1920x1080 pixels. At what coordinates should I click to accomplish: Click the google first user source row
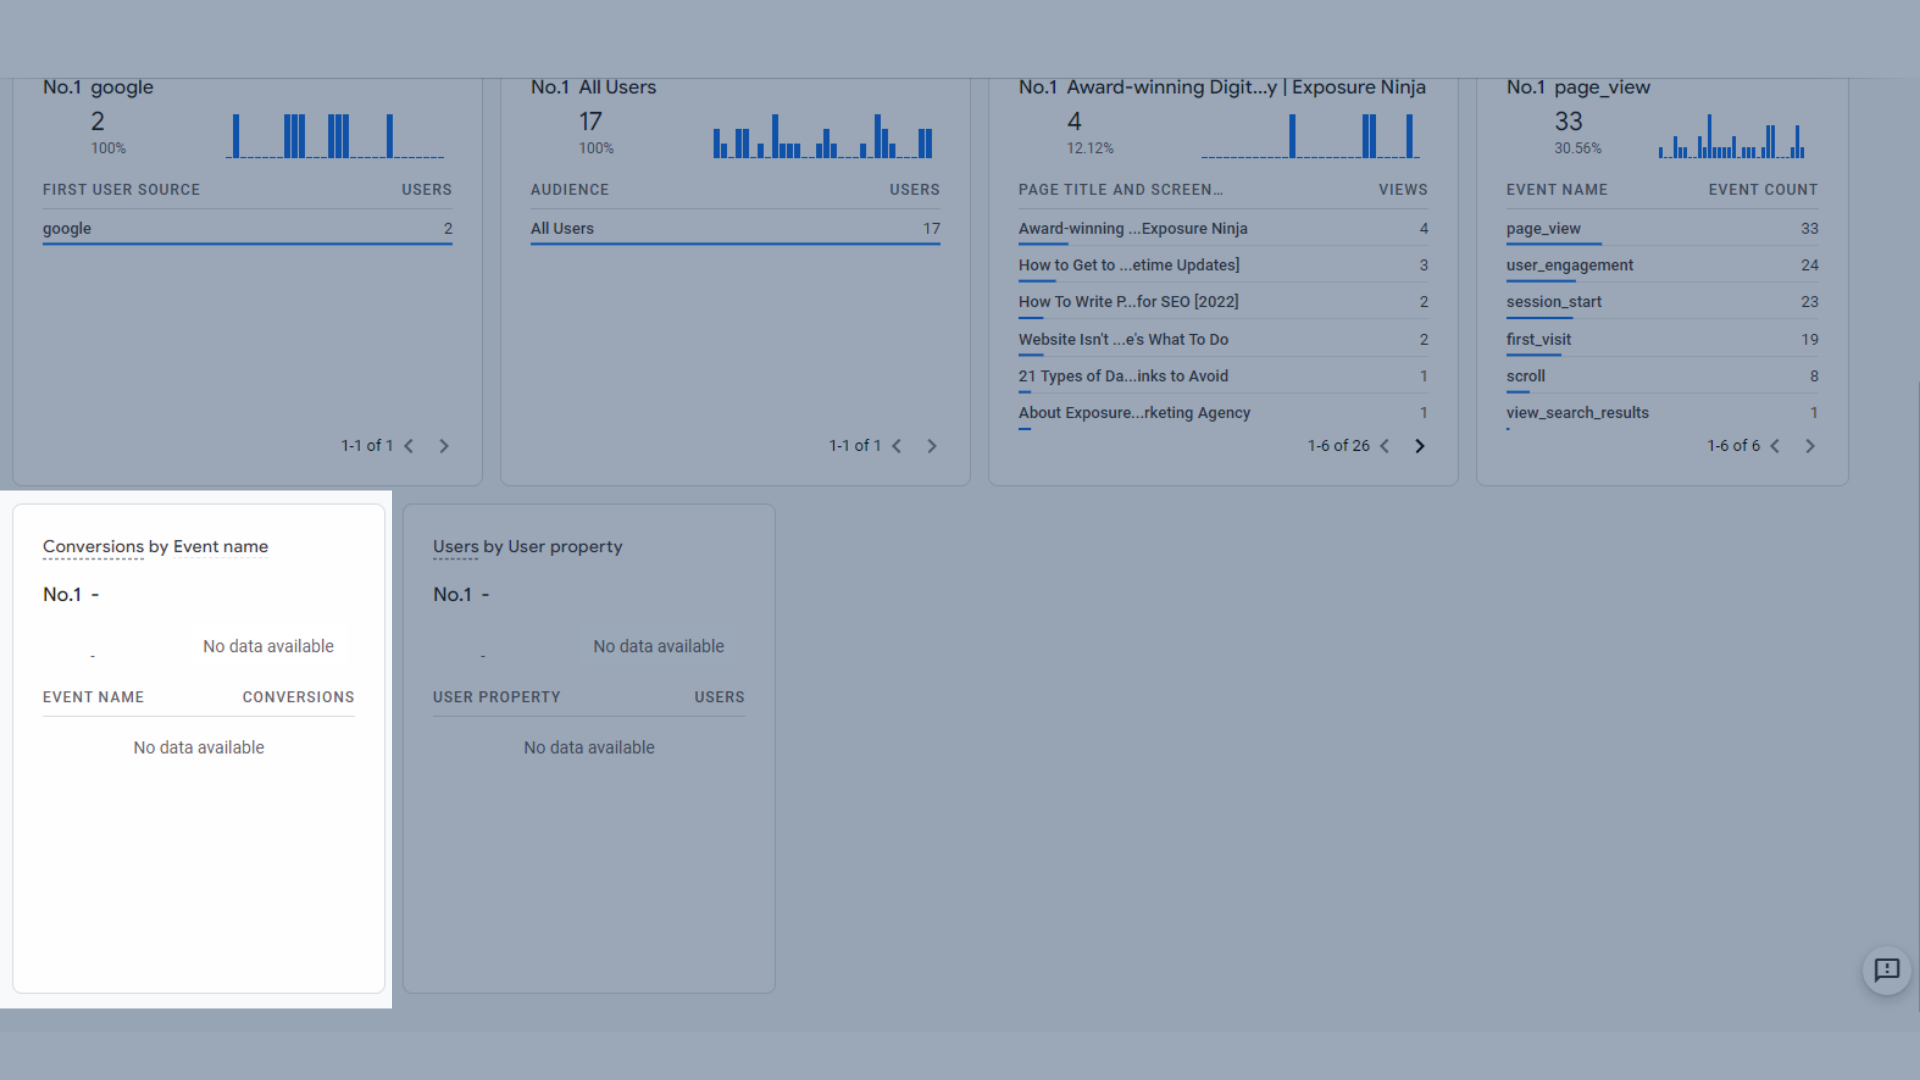(x=67, y=229)
